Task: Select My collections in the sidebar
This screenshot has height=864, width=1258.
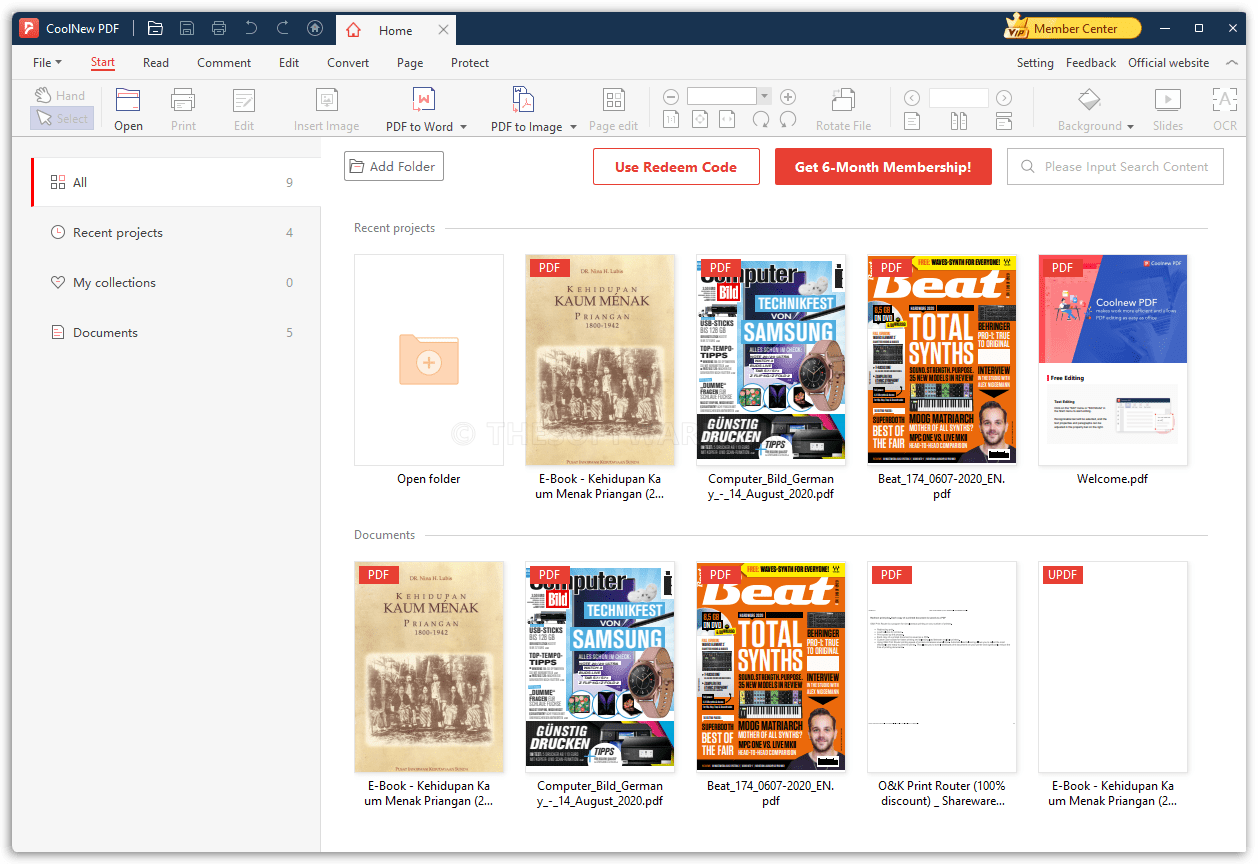Action: pos(176,282)
